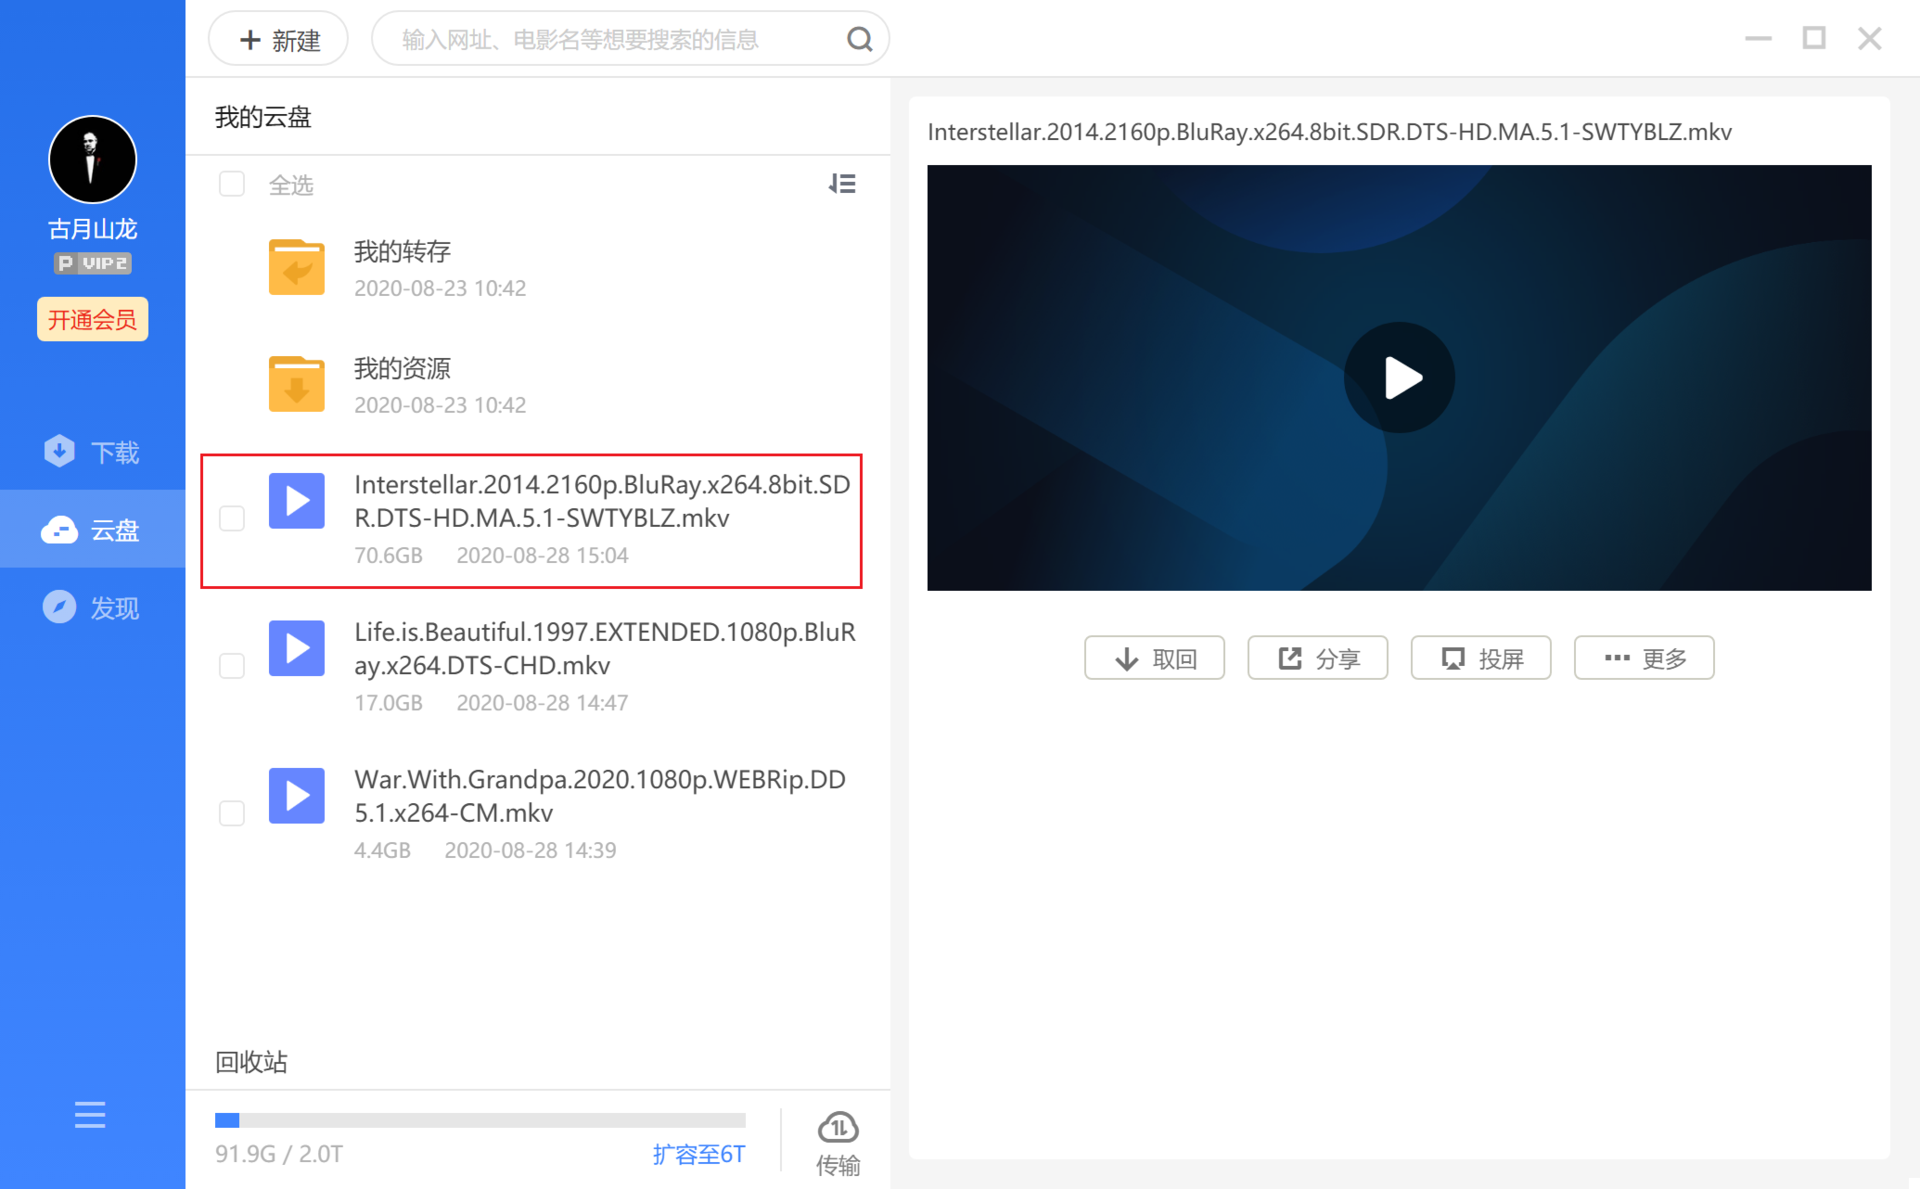Click the search magnifier icon
The height and width of the screenshot is (1189, 1920).
click(859, 38)
